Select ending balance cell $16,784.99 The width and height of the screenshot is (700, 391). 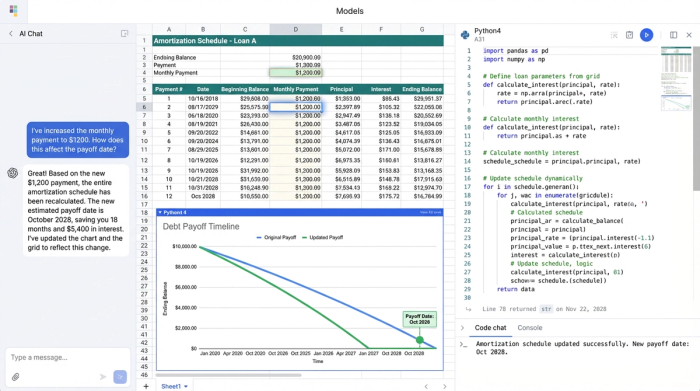click(x=422, y=196)
